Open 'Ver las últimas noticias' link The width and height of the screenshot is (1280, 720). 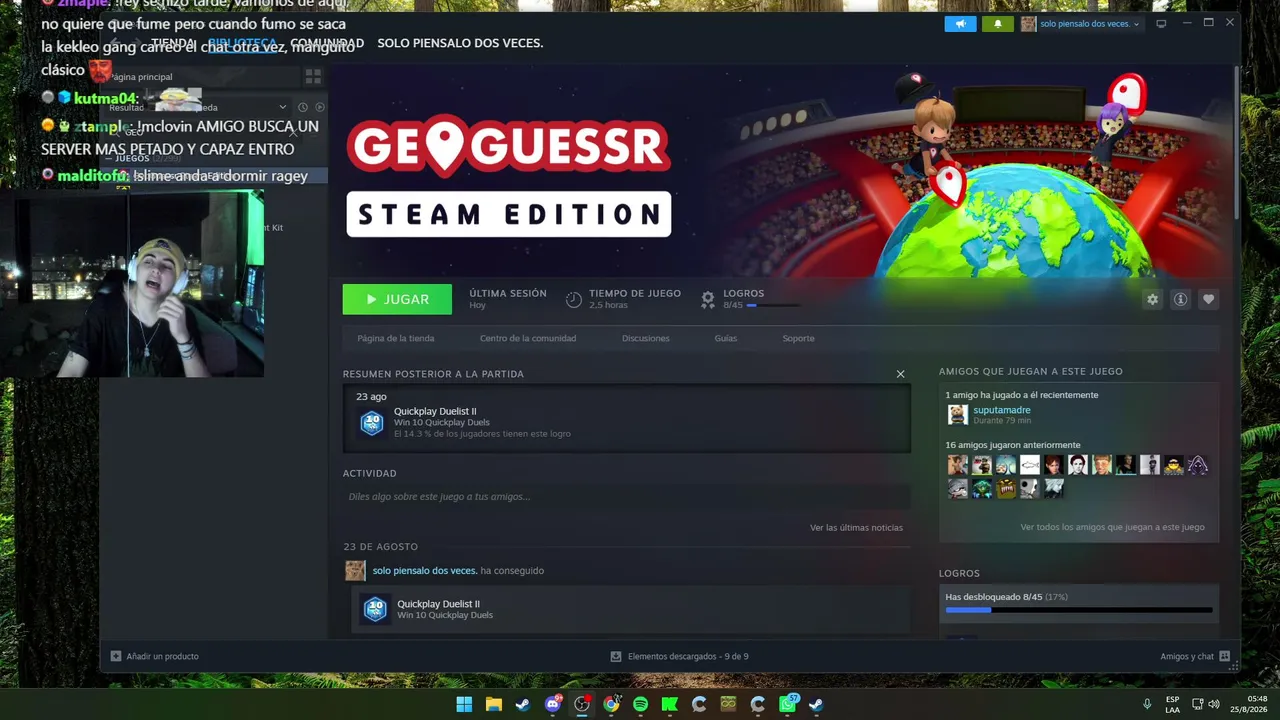pyautogui.click(x=856, y=527)
